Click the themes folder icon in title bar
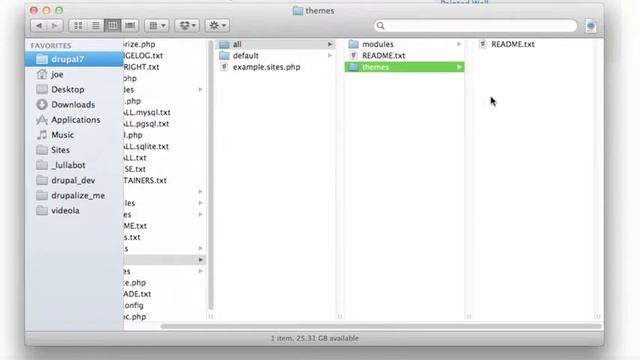Viewport: 640px width, 360px height. click(298, 11)
